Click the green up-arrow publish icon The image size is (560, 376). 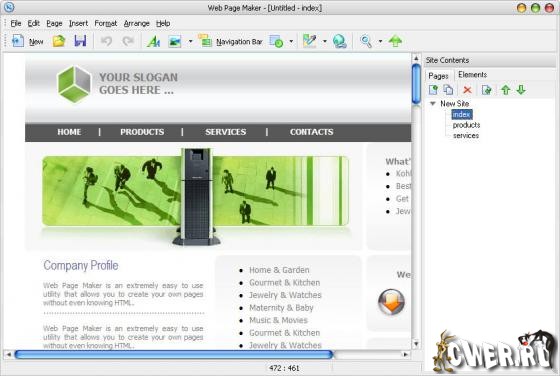coord(395,41)
